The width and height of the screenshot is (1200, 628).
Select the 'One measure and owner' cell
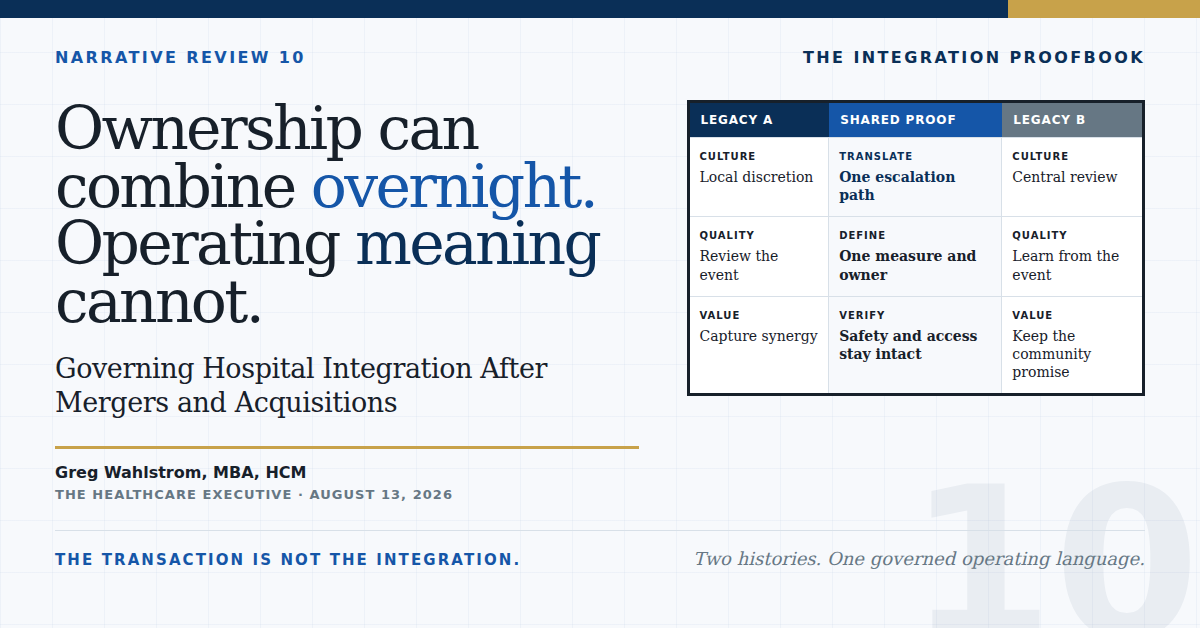click(x=915, y=257)
